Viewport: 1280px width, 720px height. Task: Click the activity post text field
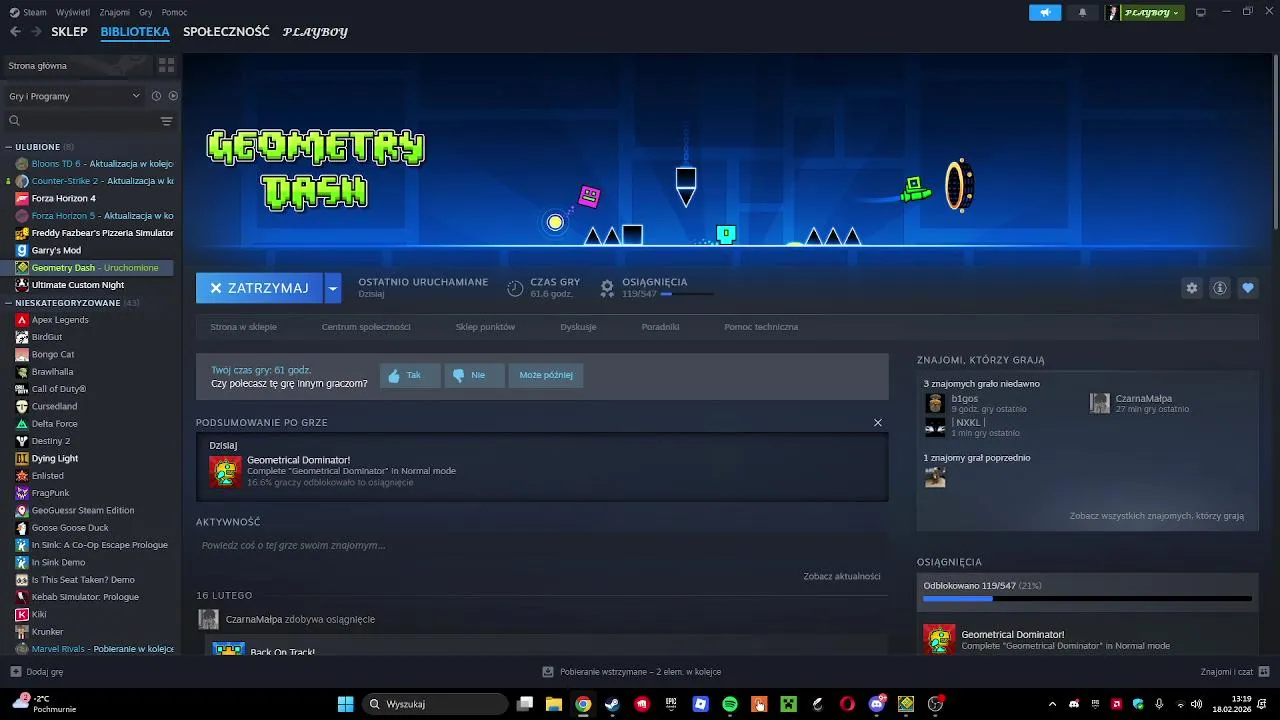542,545
